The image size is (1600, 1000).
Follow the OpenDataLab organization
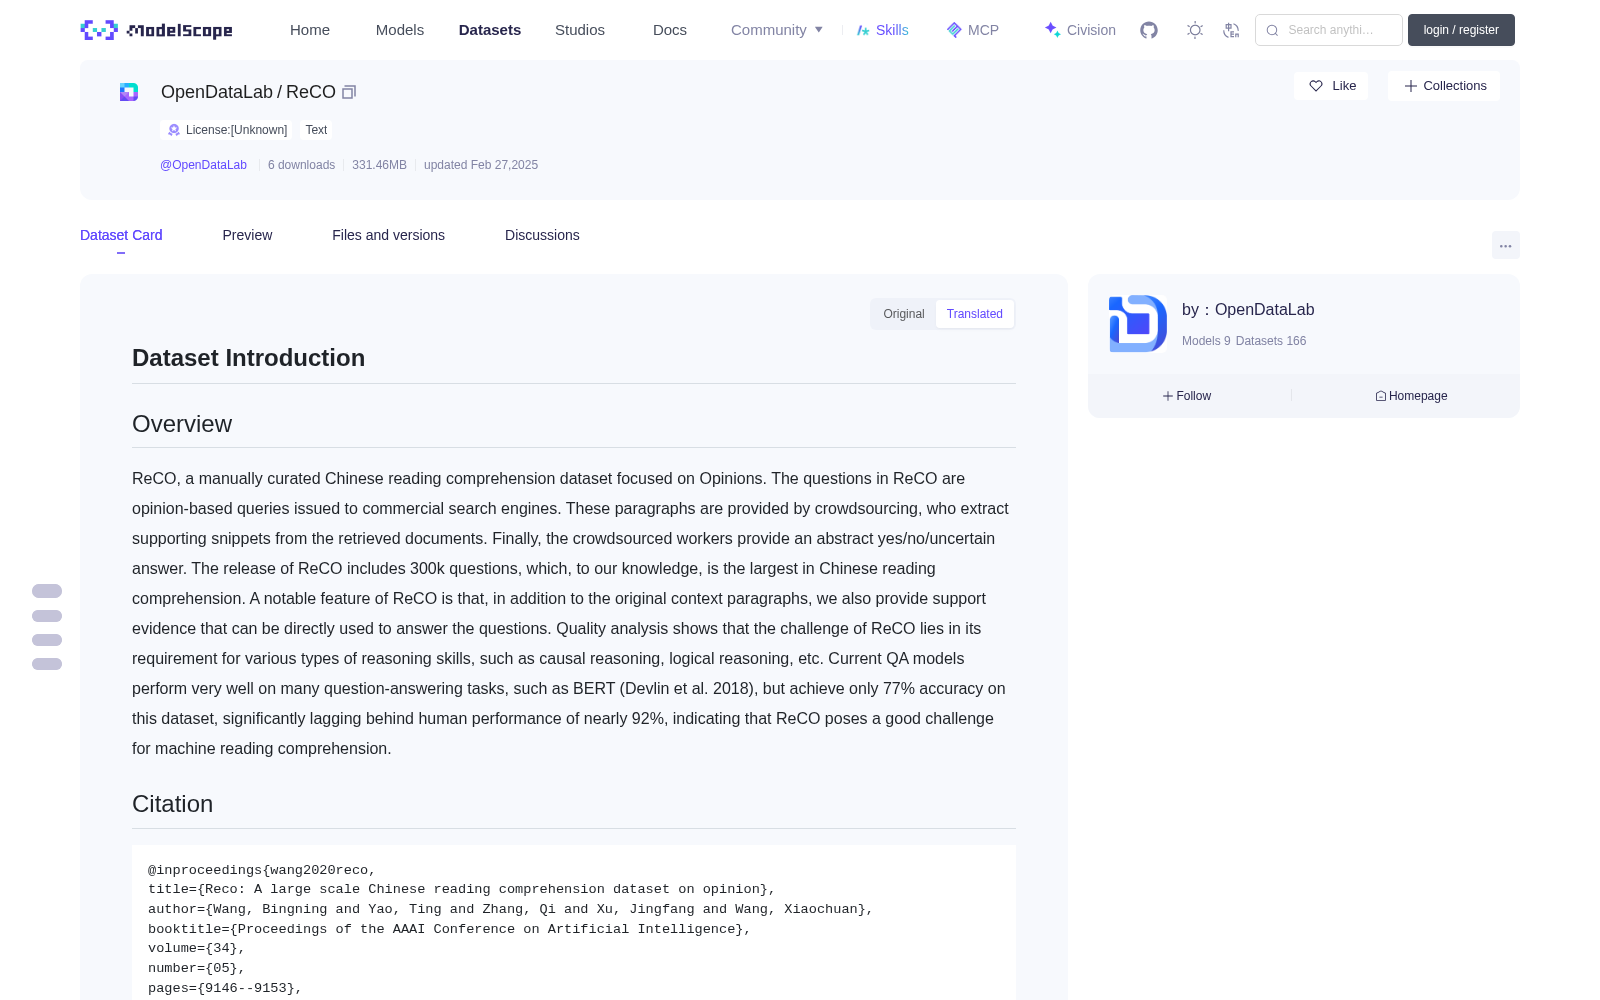click(1187, 396)
